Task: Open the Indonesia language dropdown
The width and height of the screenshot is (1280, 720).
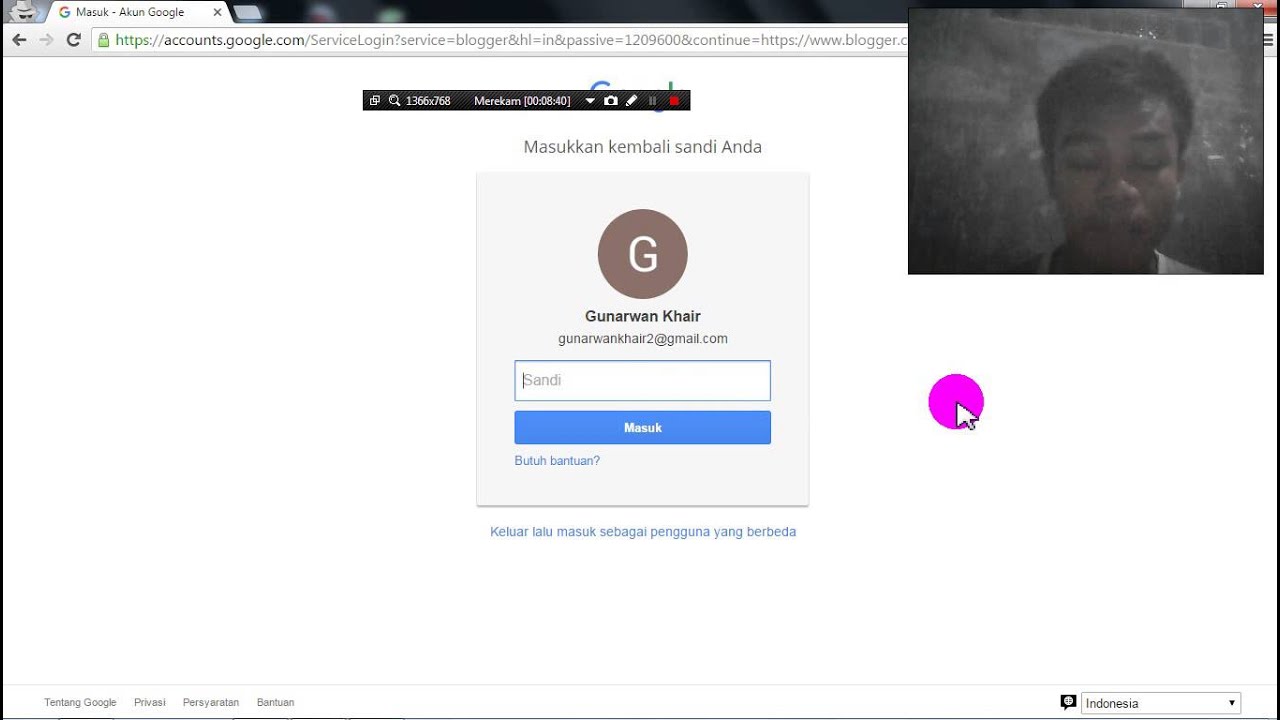Action: pos(1162,703)
